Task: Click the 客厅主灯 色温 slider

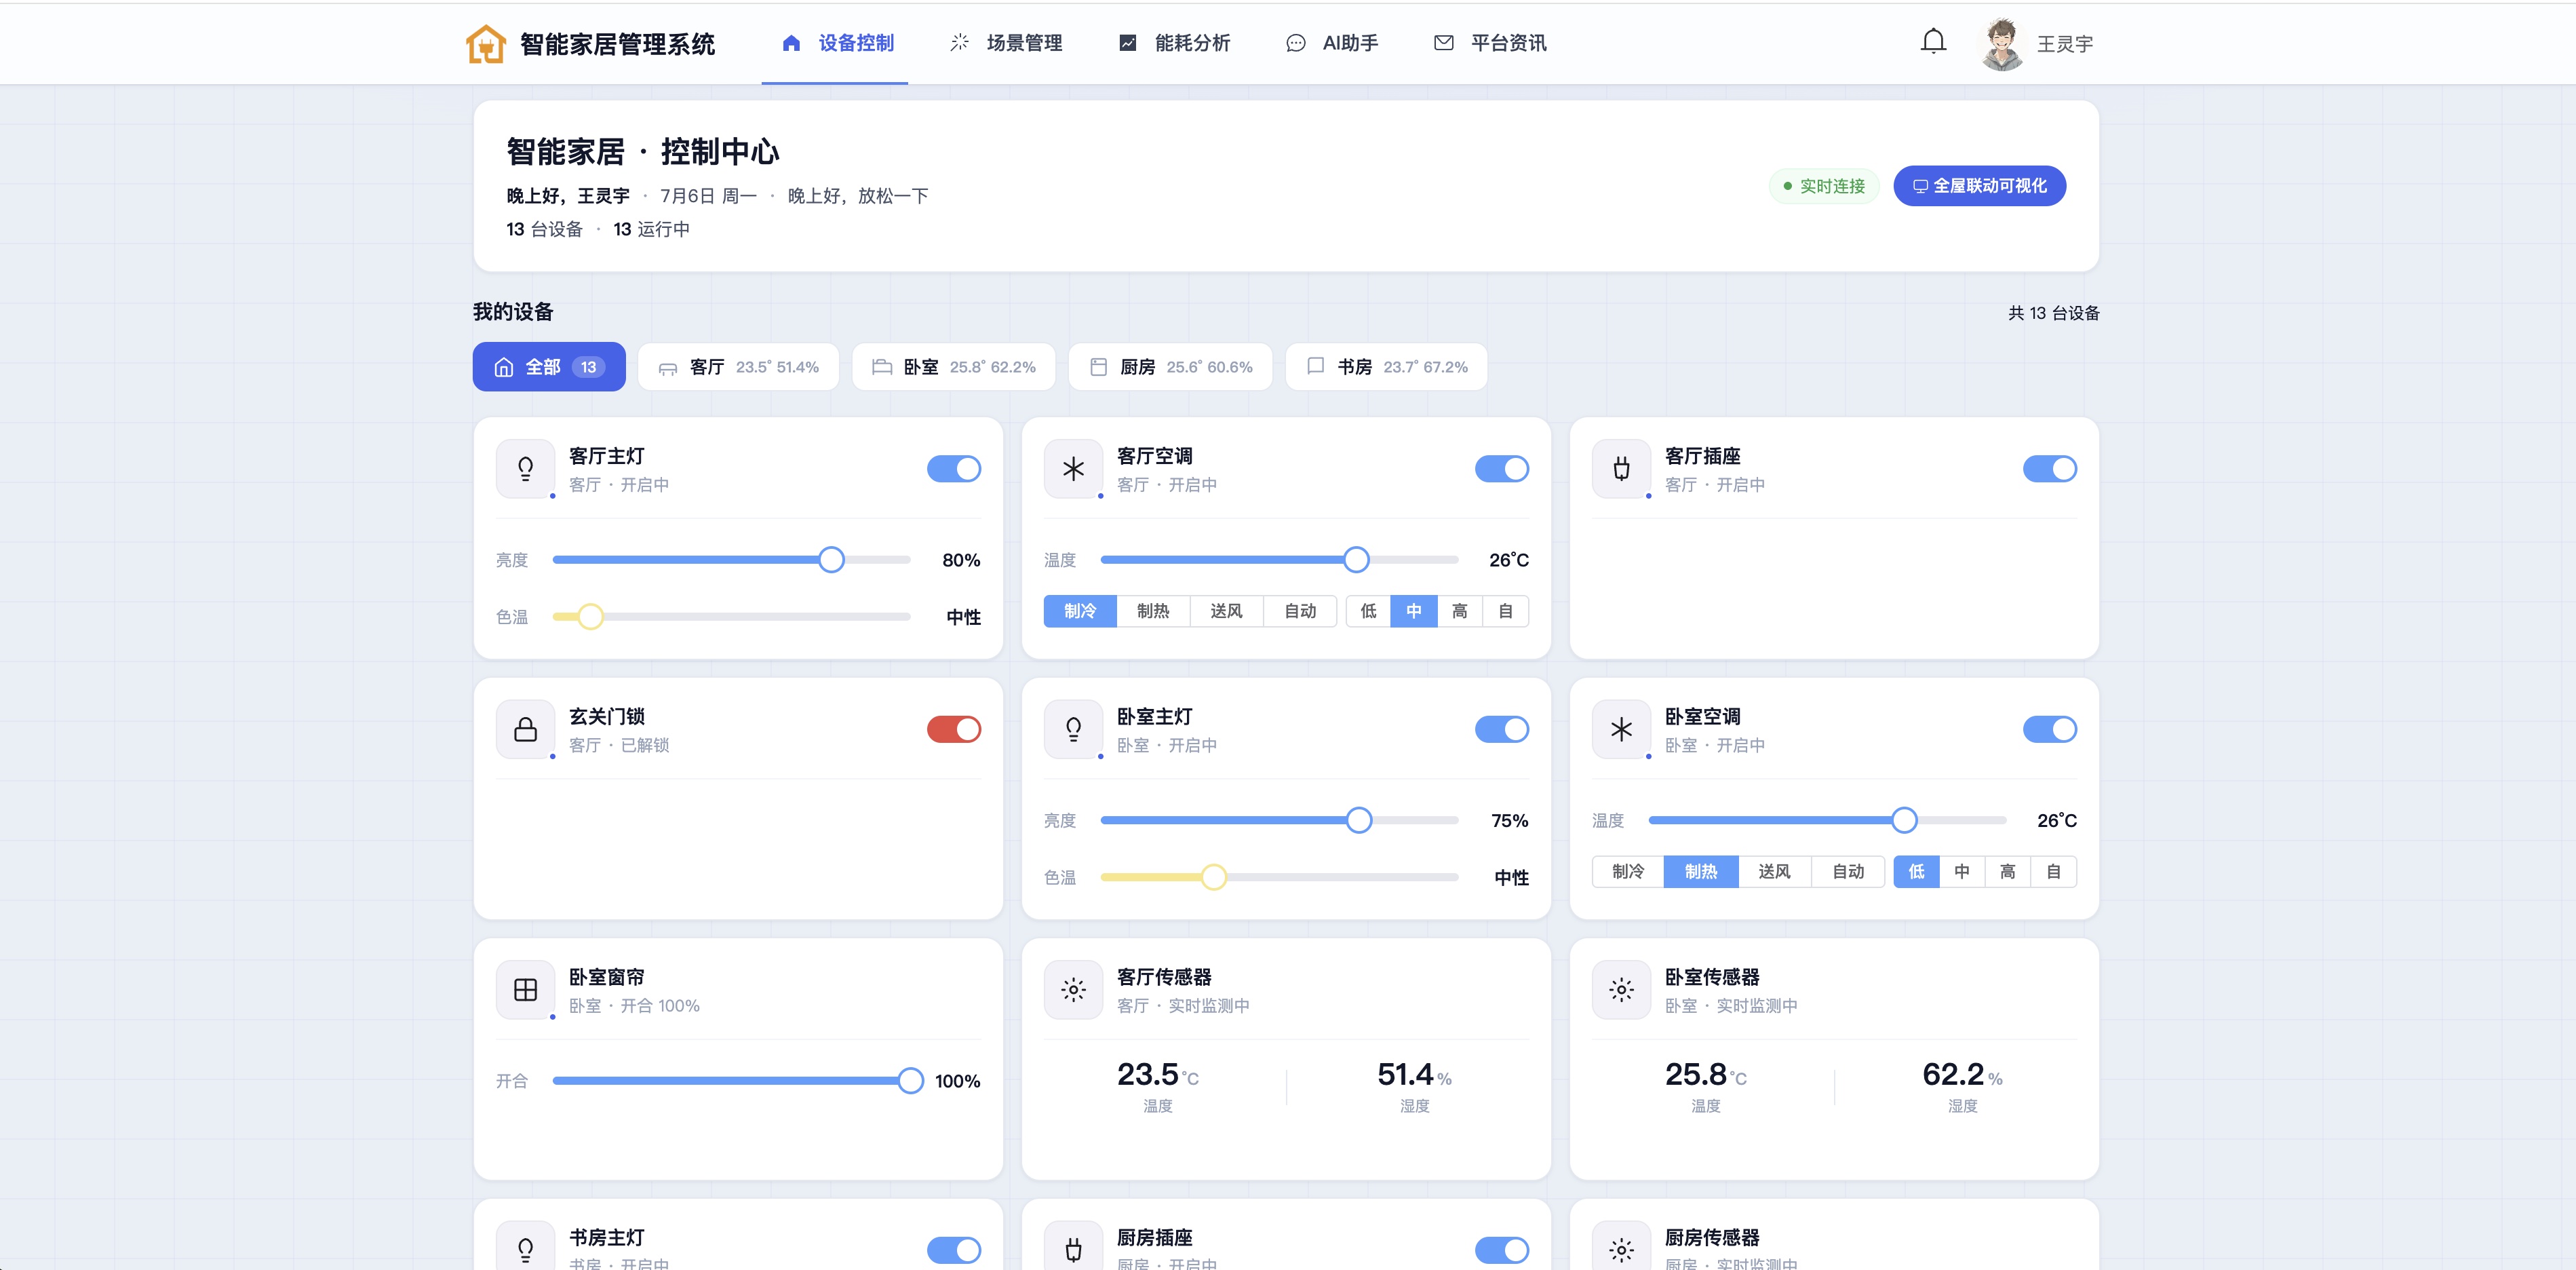Action: [731, 617]
